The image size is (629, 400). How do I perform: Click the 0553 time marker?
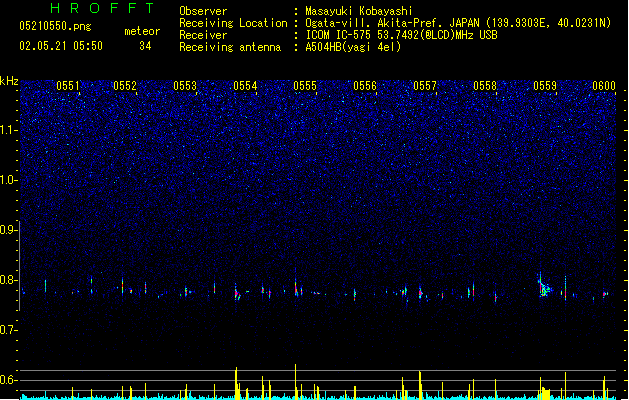(185, 86)
